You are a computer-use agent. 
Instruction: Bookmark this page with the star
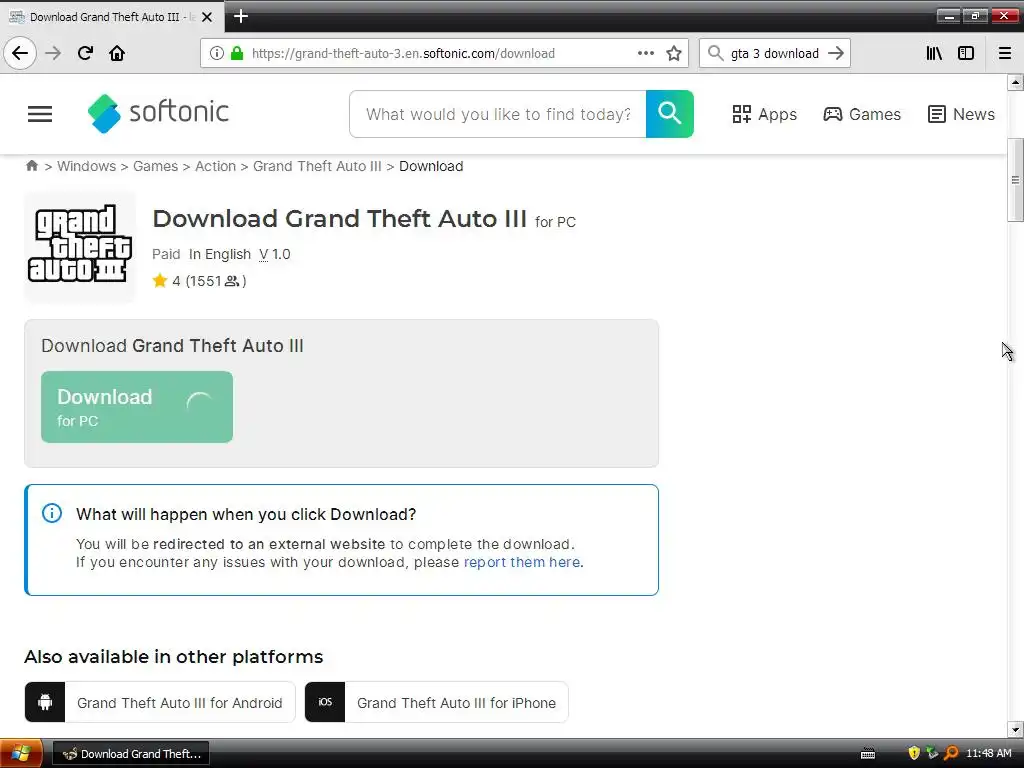click(674, 53)
